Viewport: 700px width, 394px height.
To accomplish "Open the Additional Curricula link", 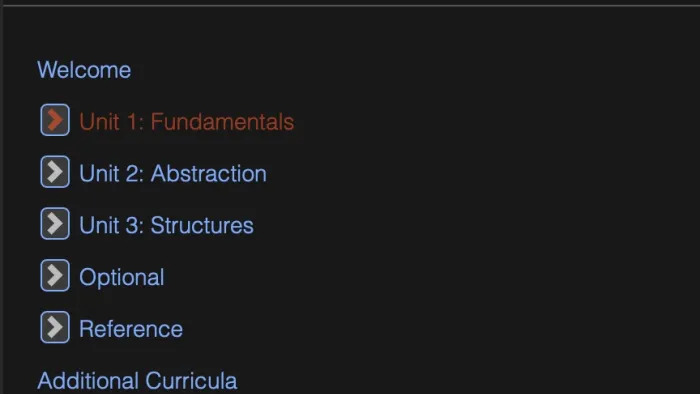I will [137, 381].
